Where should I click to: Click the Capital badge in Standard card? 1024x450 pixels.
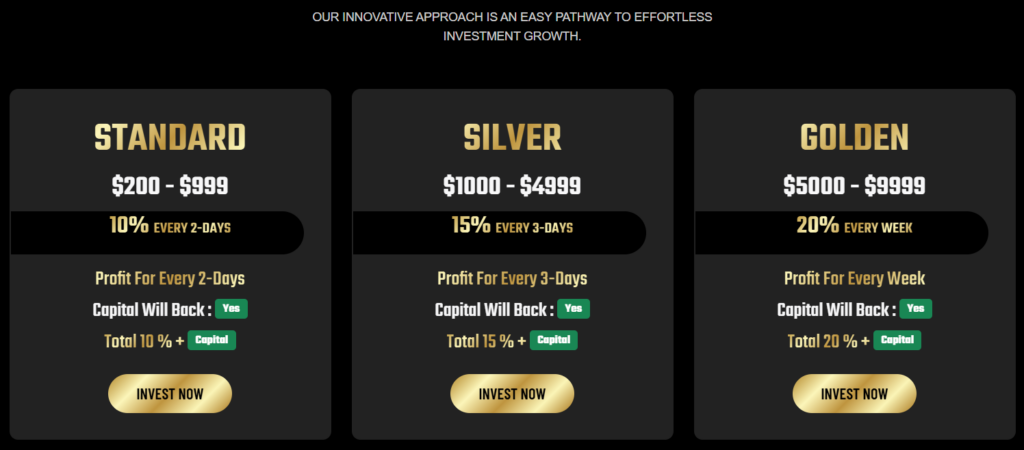[x=212, y=340]
